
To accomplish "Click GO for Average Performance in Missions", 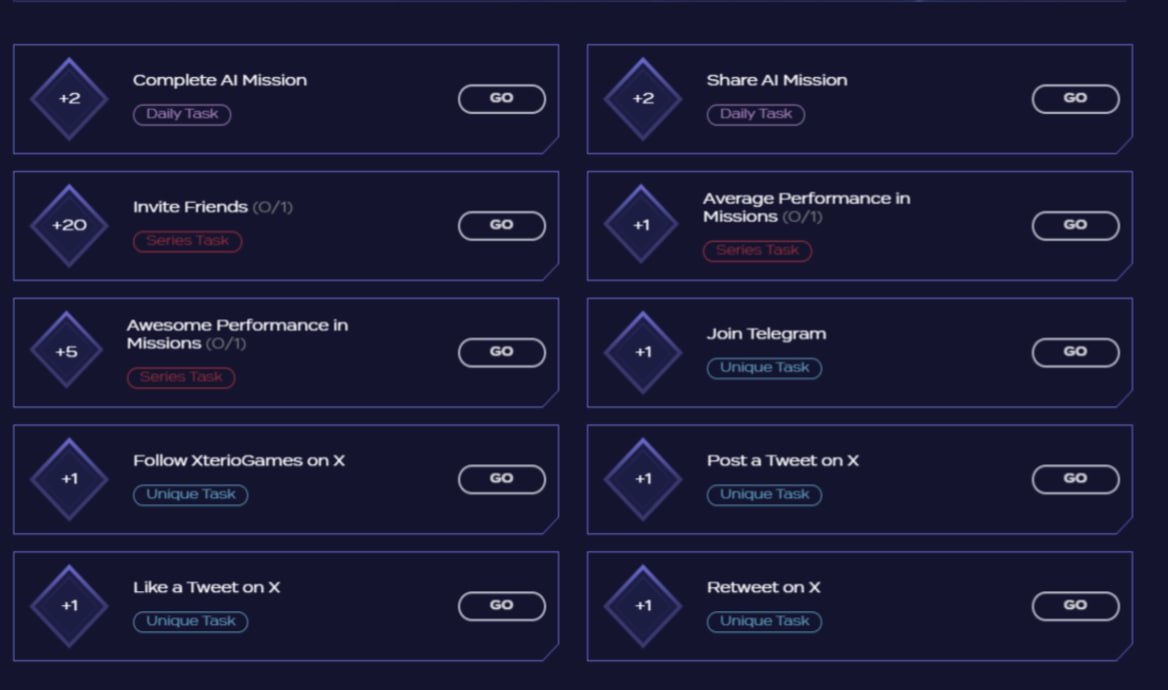I will [1075, 225].
